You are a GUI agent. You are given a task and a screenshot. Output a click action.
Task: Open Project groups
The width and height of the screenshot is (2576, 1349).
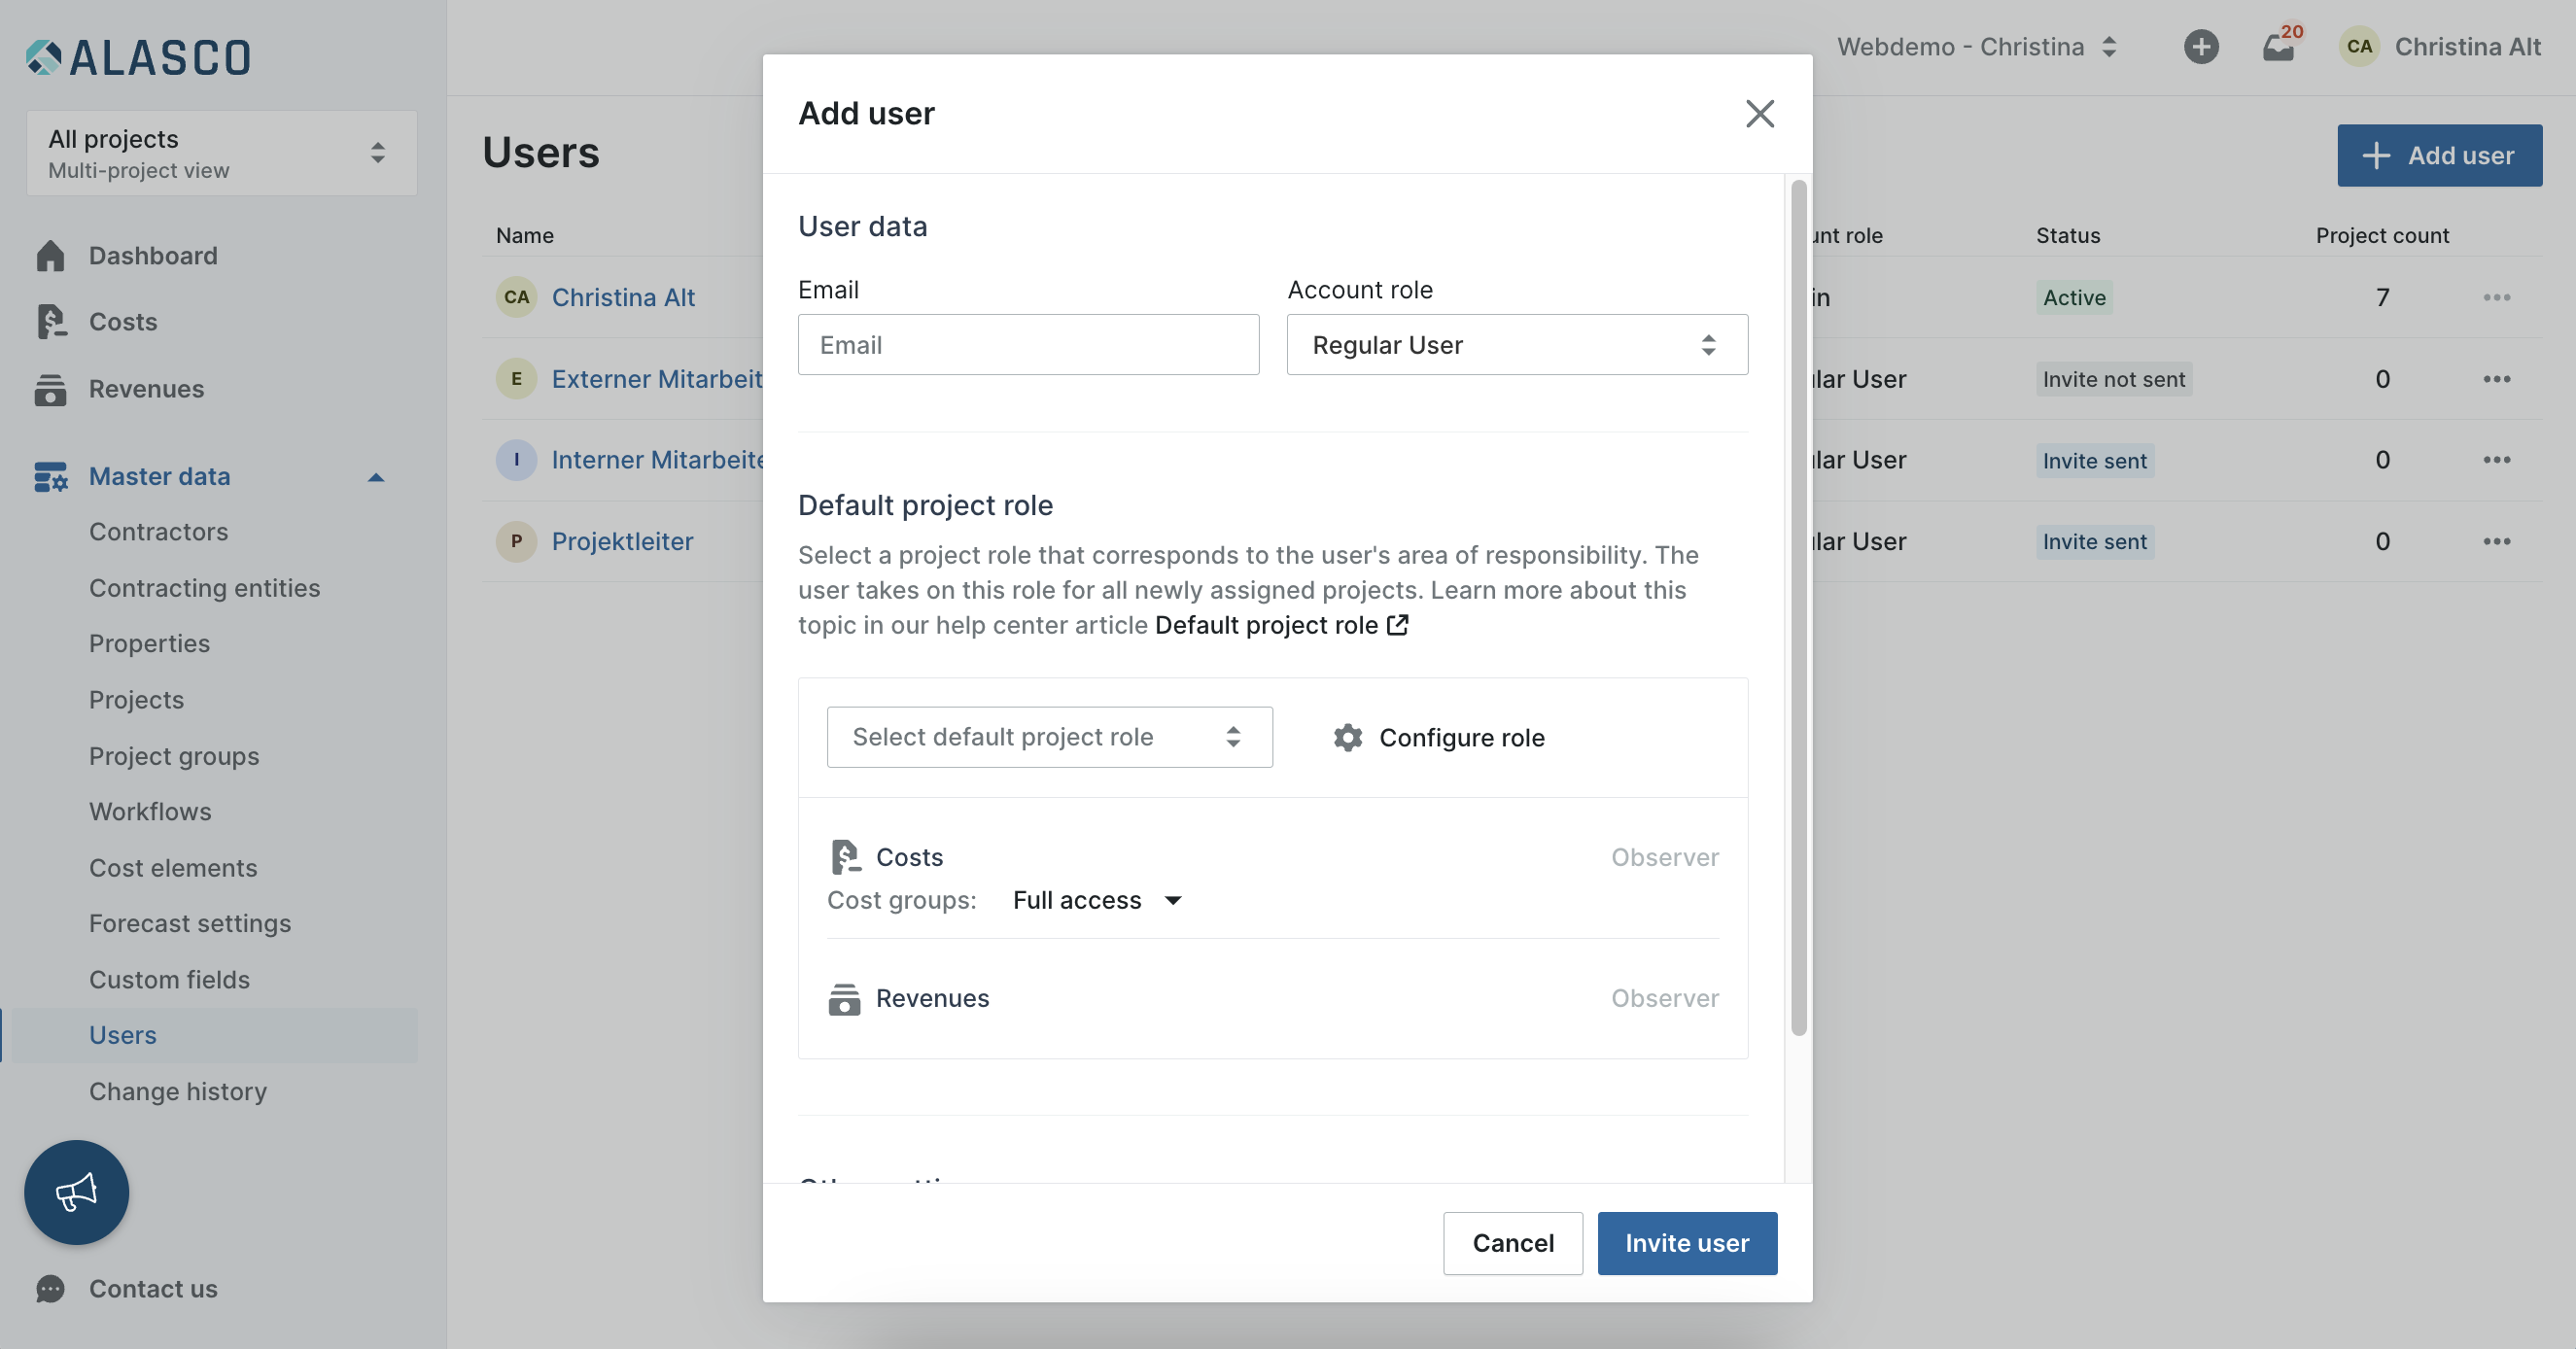174,756
